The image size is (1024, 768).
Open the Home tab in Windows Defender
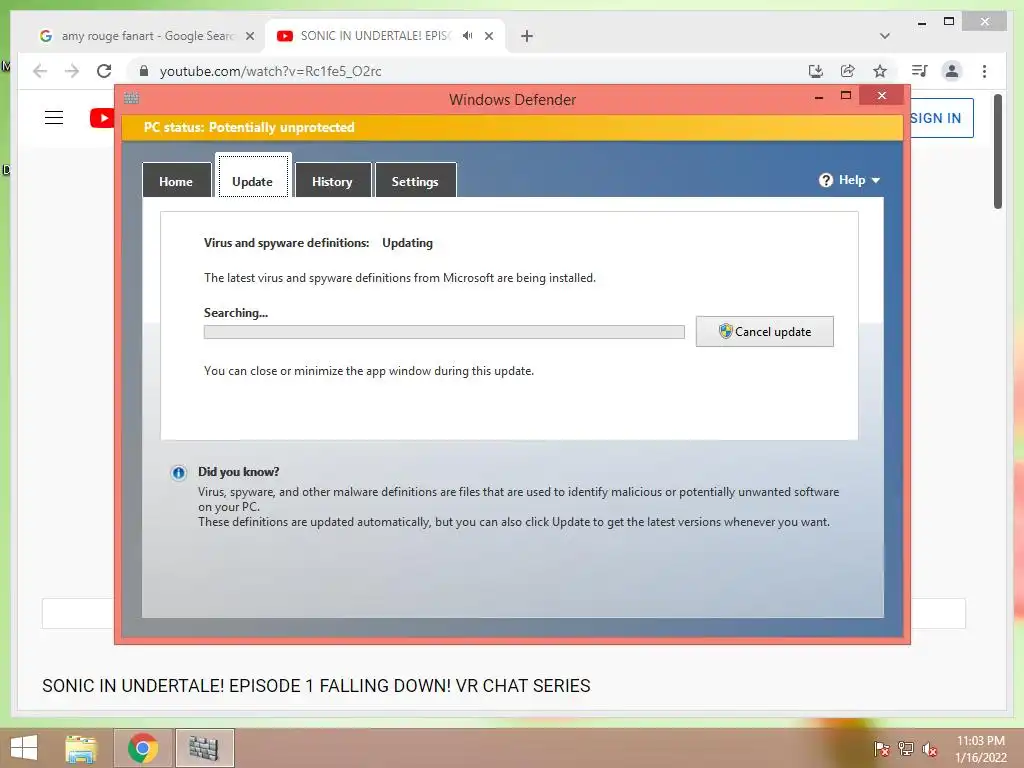(x=176, y=181)
